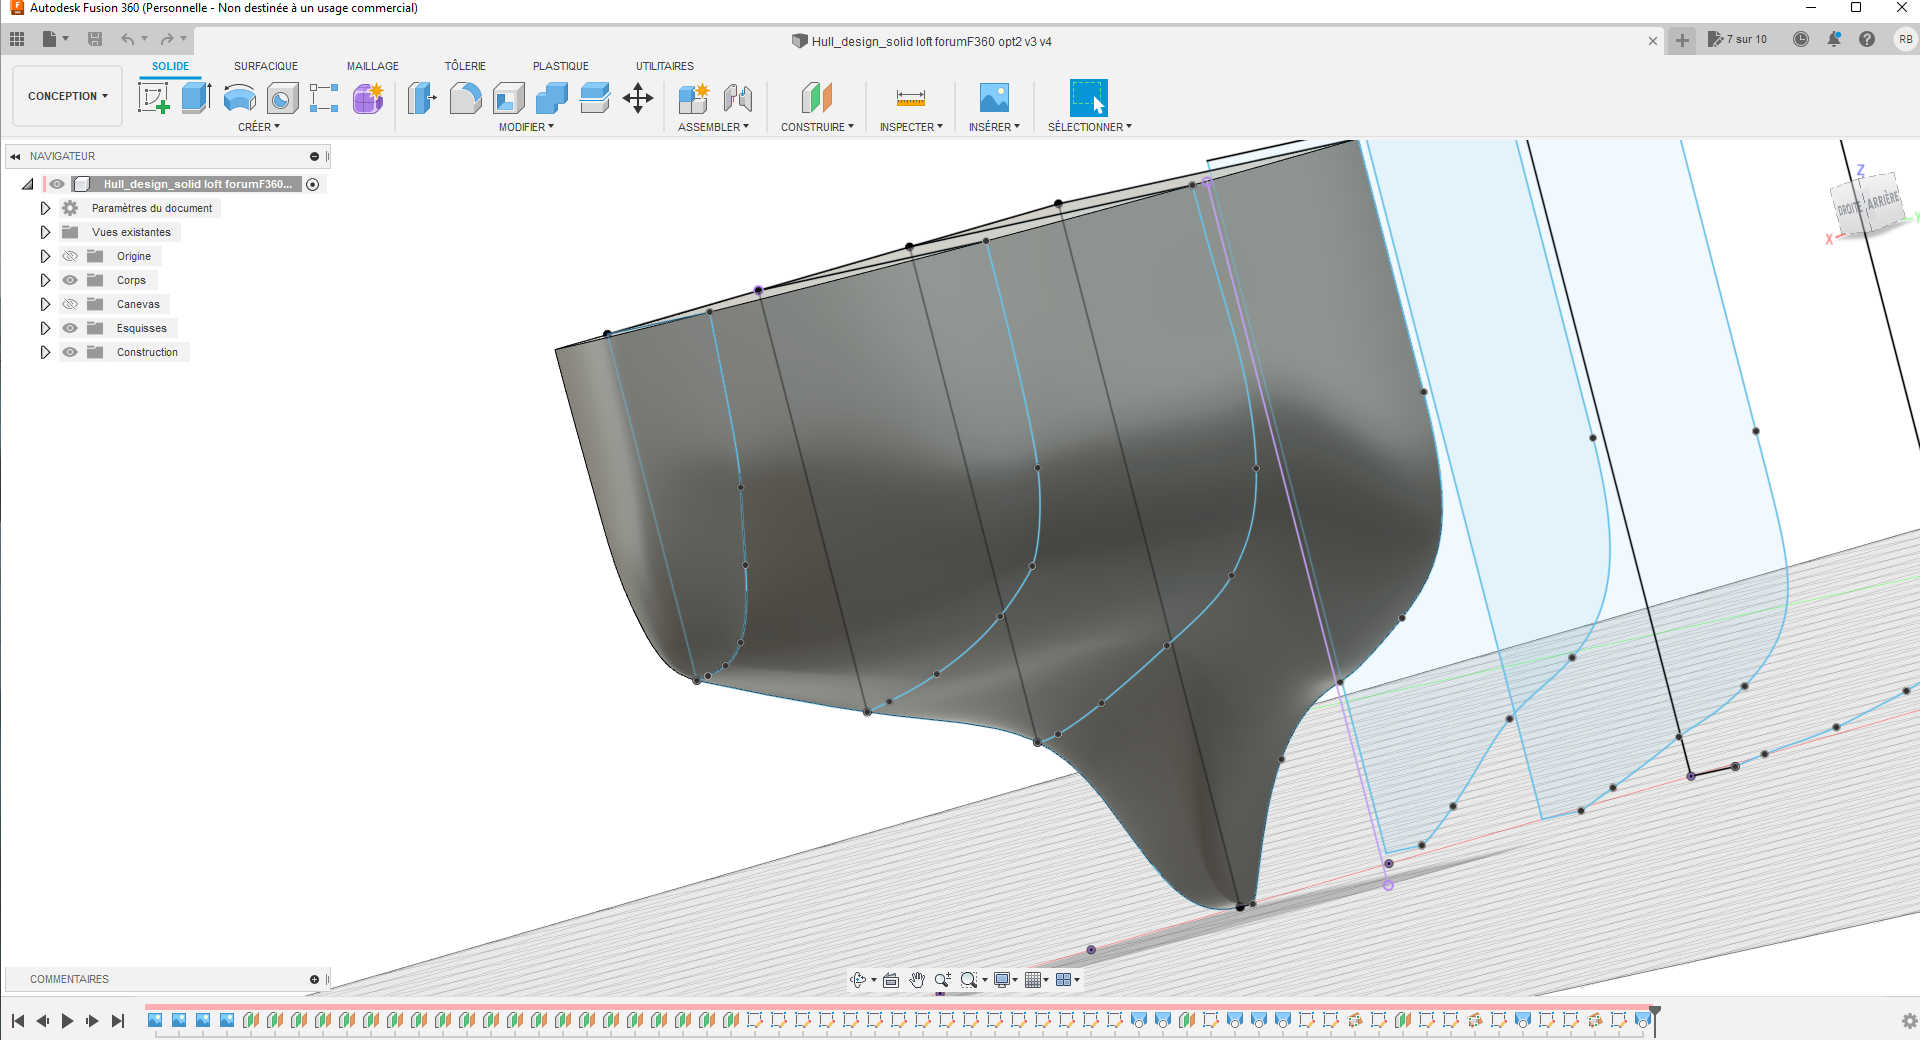1920x1040 pixels.
Task: Expand the Construction tree node
Action: click(45, 352)
